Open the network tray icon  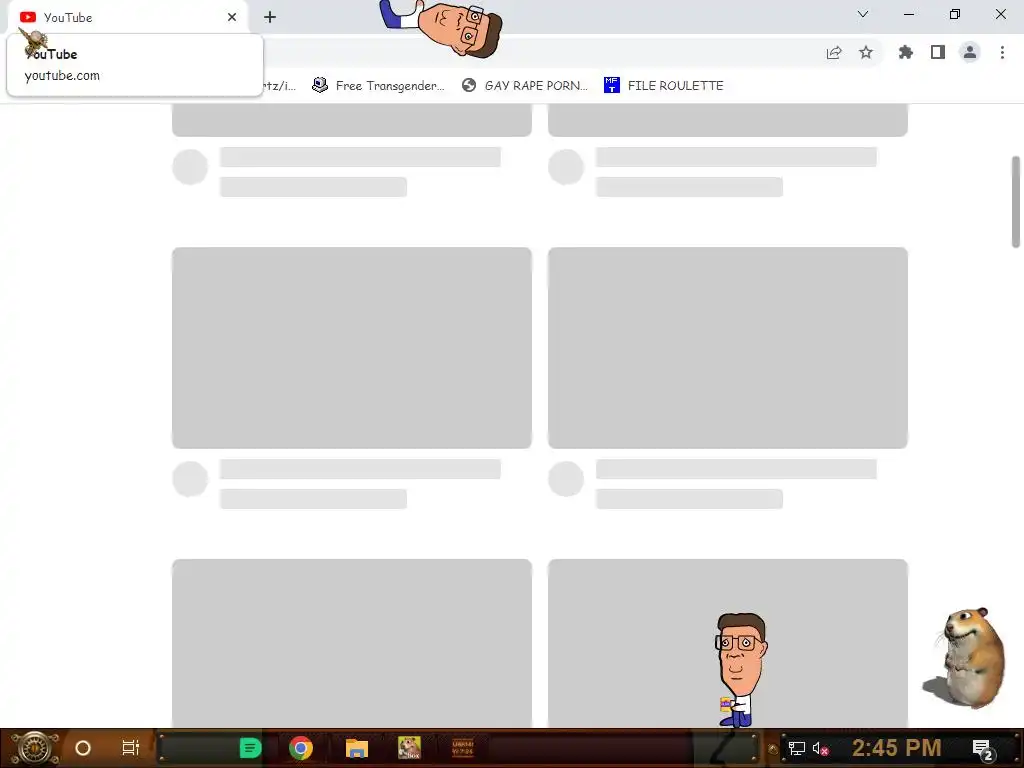coord(796,748)
